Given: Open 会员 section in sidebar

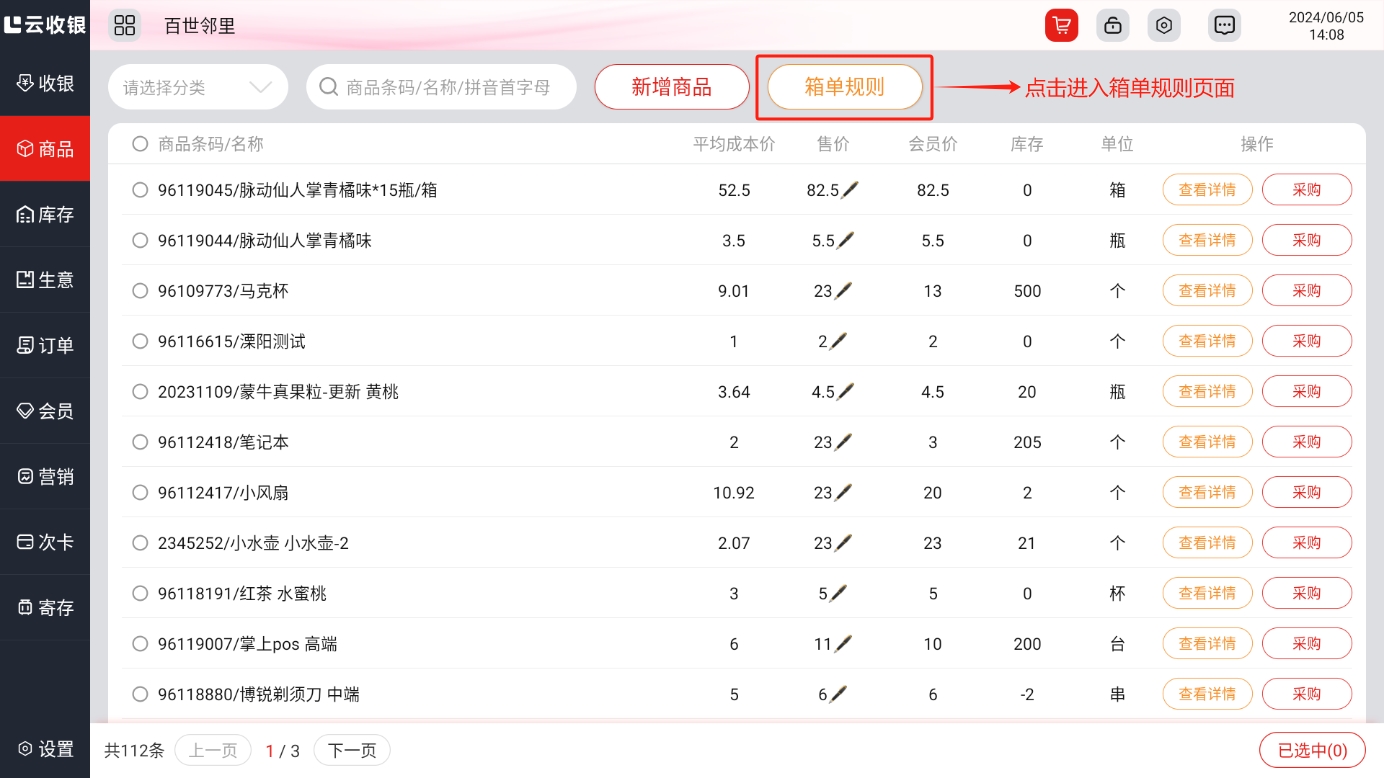Looking at the screenshot, I should pos(45,411).
